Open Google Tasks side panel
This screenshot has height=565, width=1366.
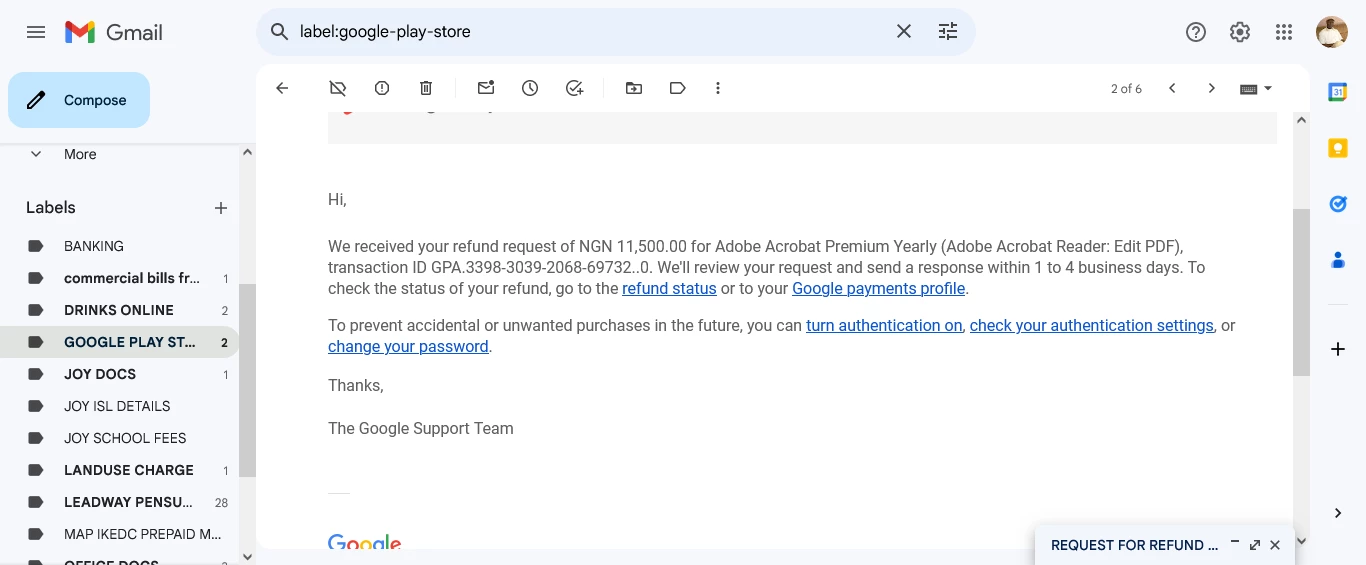tap(1338, 204)
